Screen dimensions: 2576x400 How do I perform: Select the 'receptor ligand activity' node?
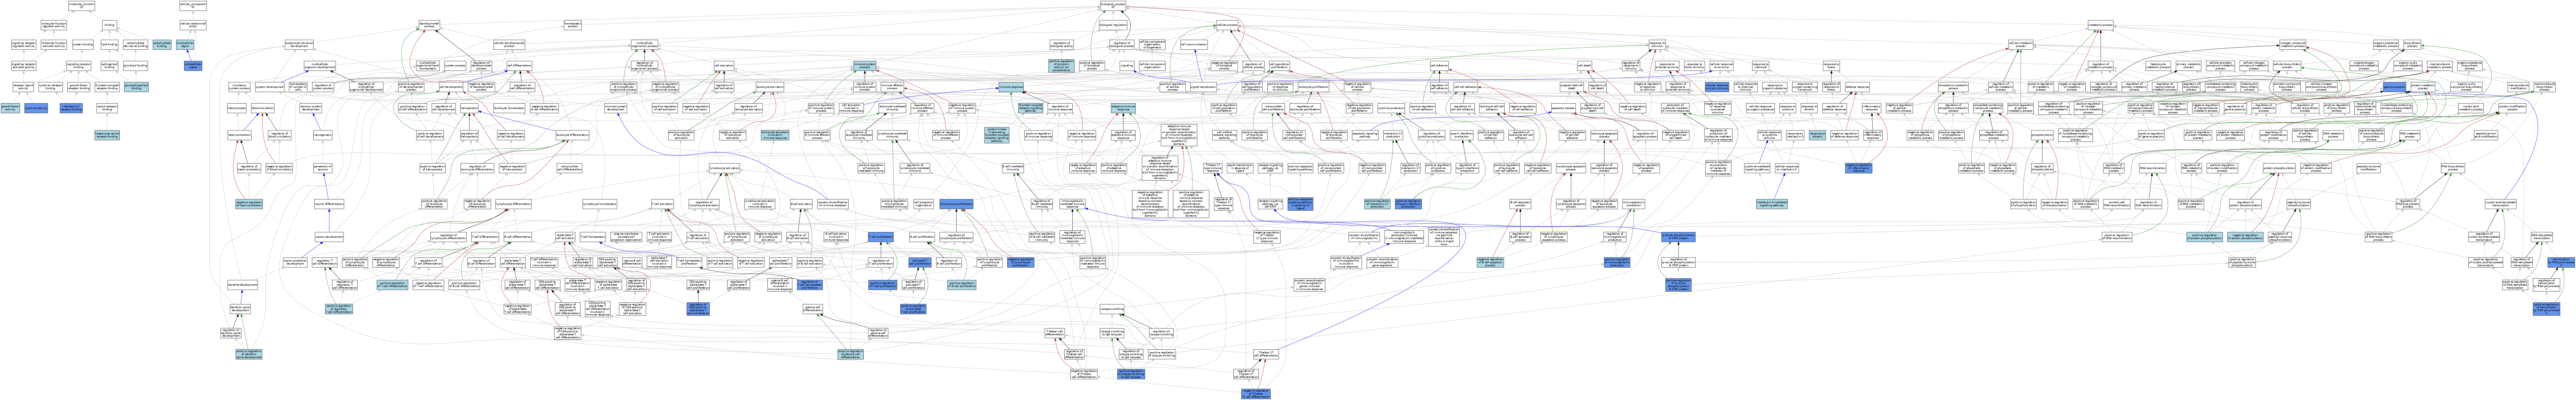(23, 87)
